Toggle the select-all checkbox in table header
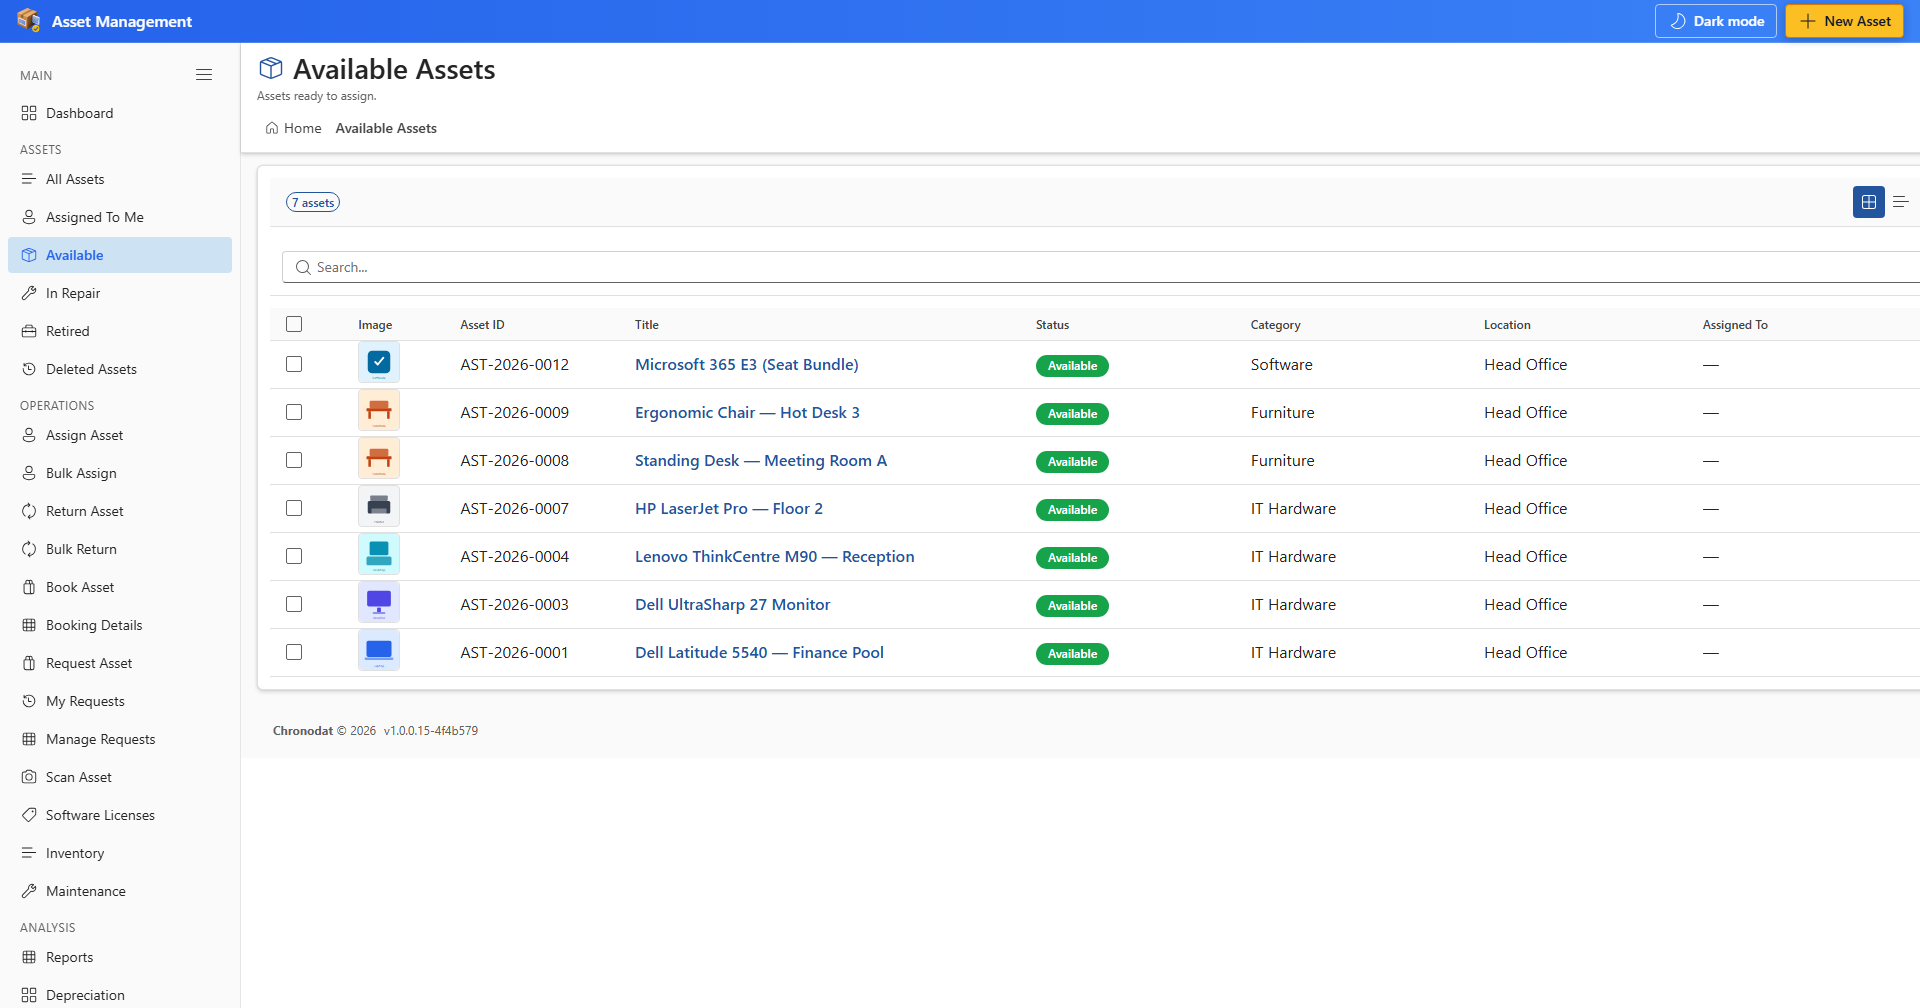This screenshot has width=1920, height=1008. pos(294,324)
